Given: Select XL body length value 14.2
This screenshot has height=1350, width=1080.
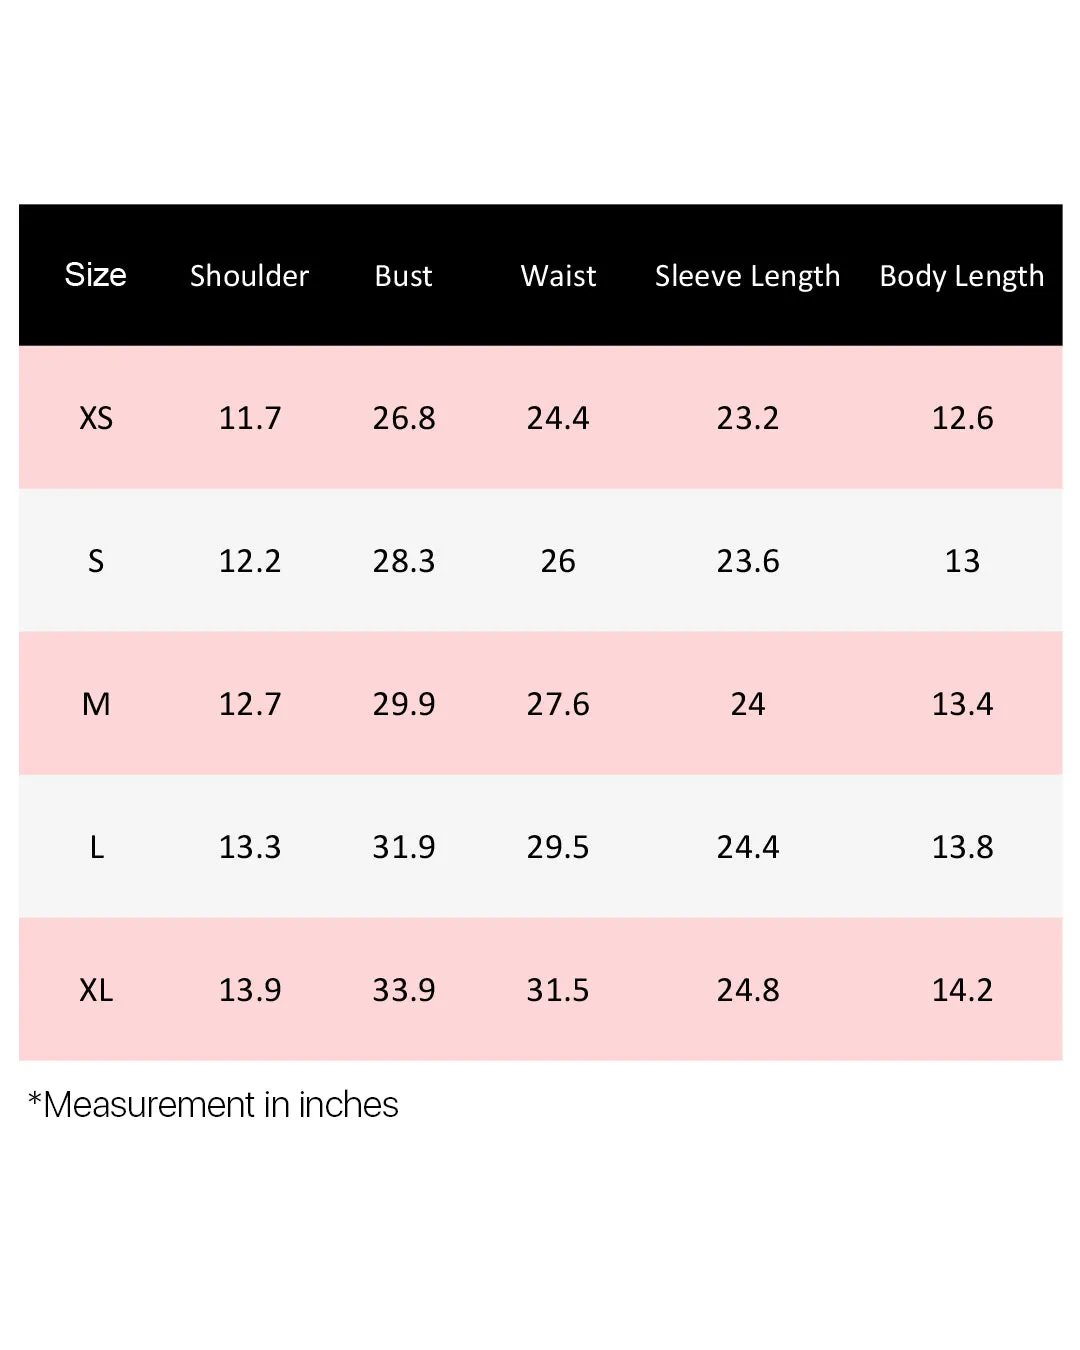Looking at the screenshot, I should tap(962, 990).
